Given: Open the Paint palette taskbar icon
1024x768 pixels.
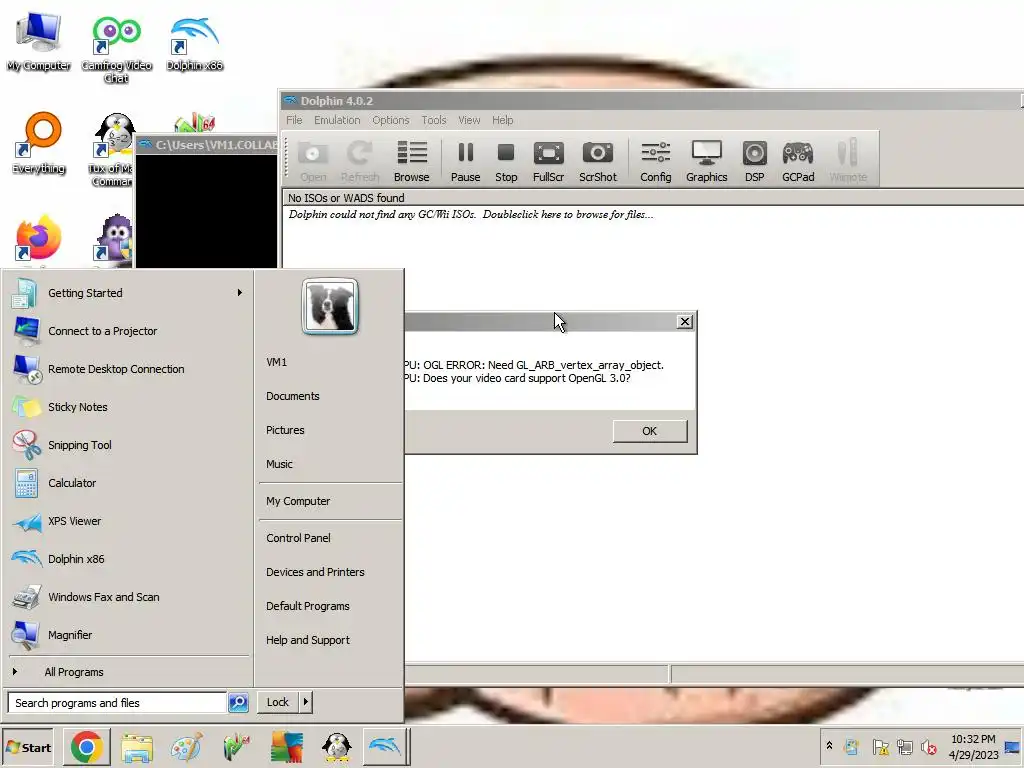Looking at the screenshot, I should click(x=187, y=746).
